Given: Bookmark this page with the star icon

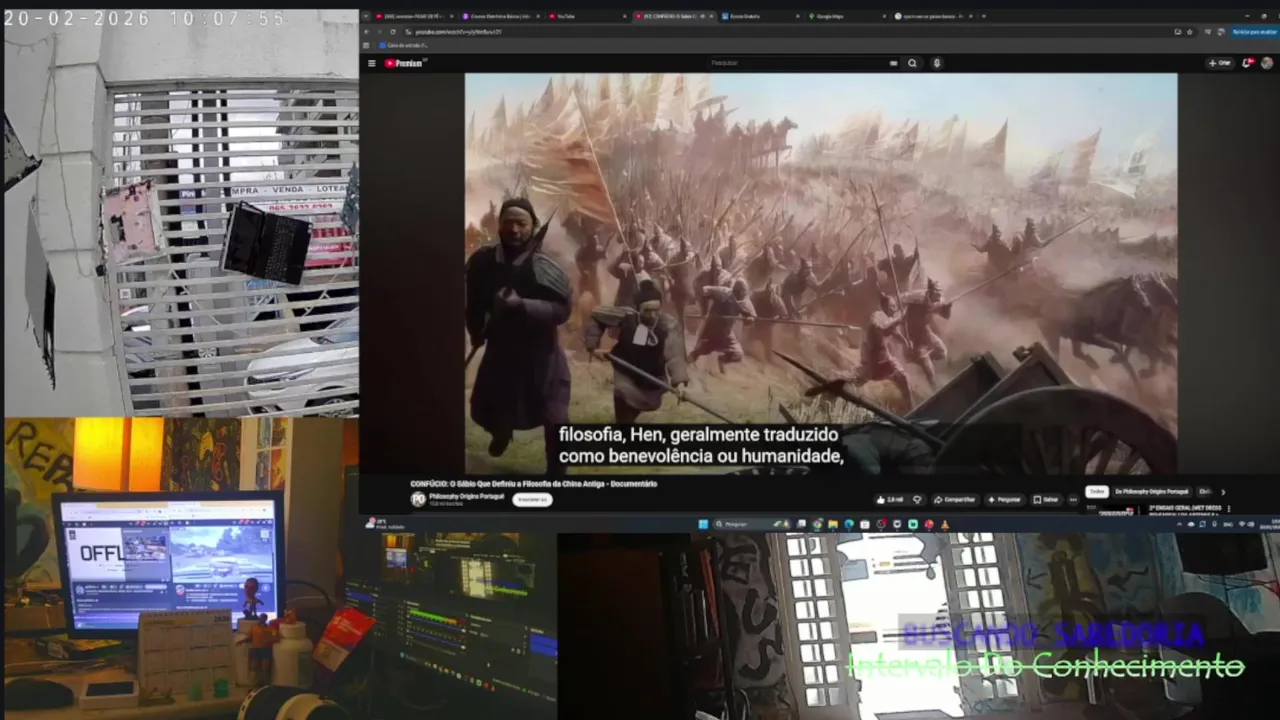Looking at the screenshot, I should [x=1190, y=32].
